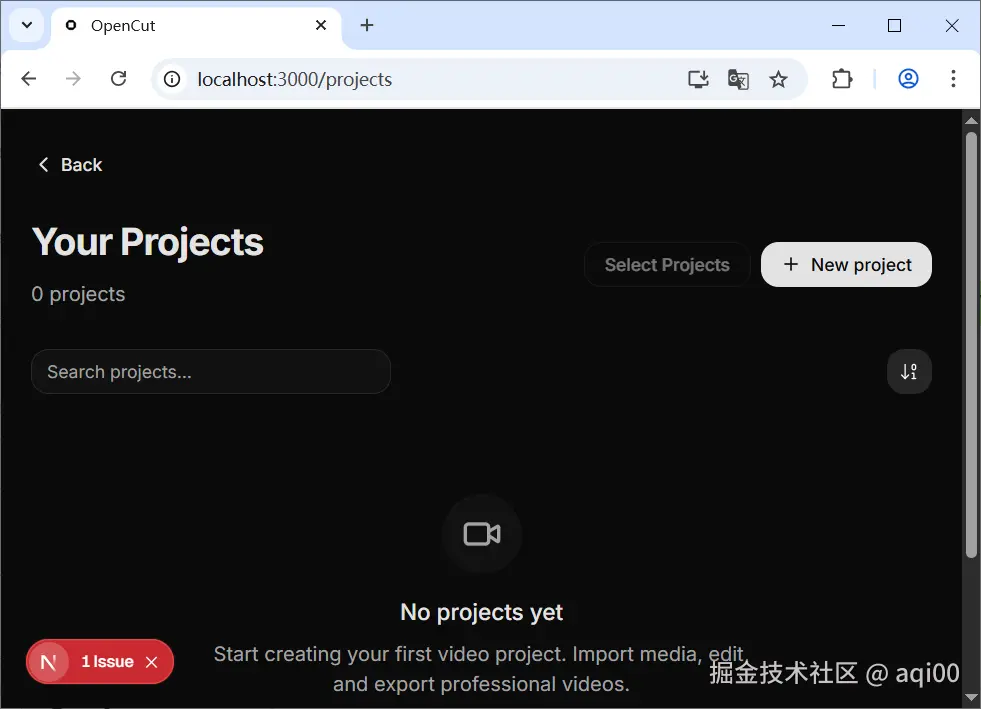The width and height of the screenshot is (981, 709).
Task: Click the Select Projects button
Action: 666,264
